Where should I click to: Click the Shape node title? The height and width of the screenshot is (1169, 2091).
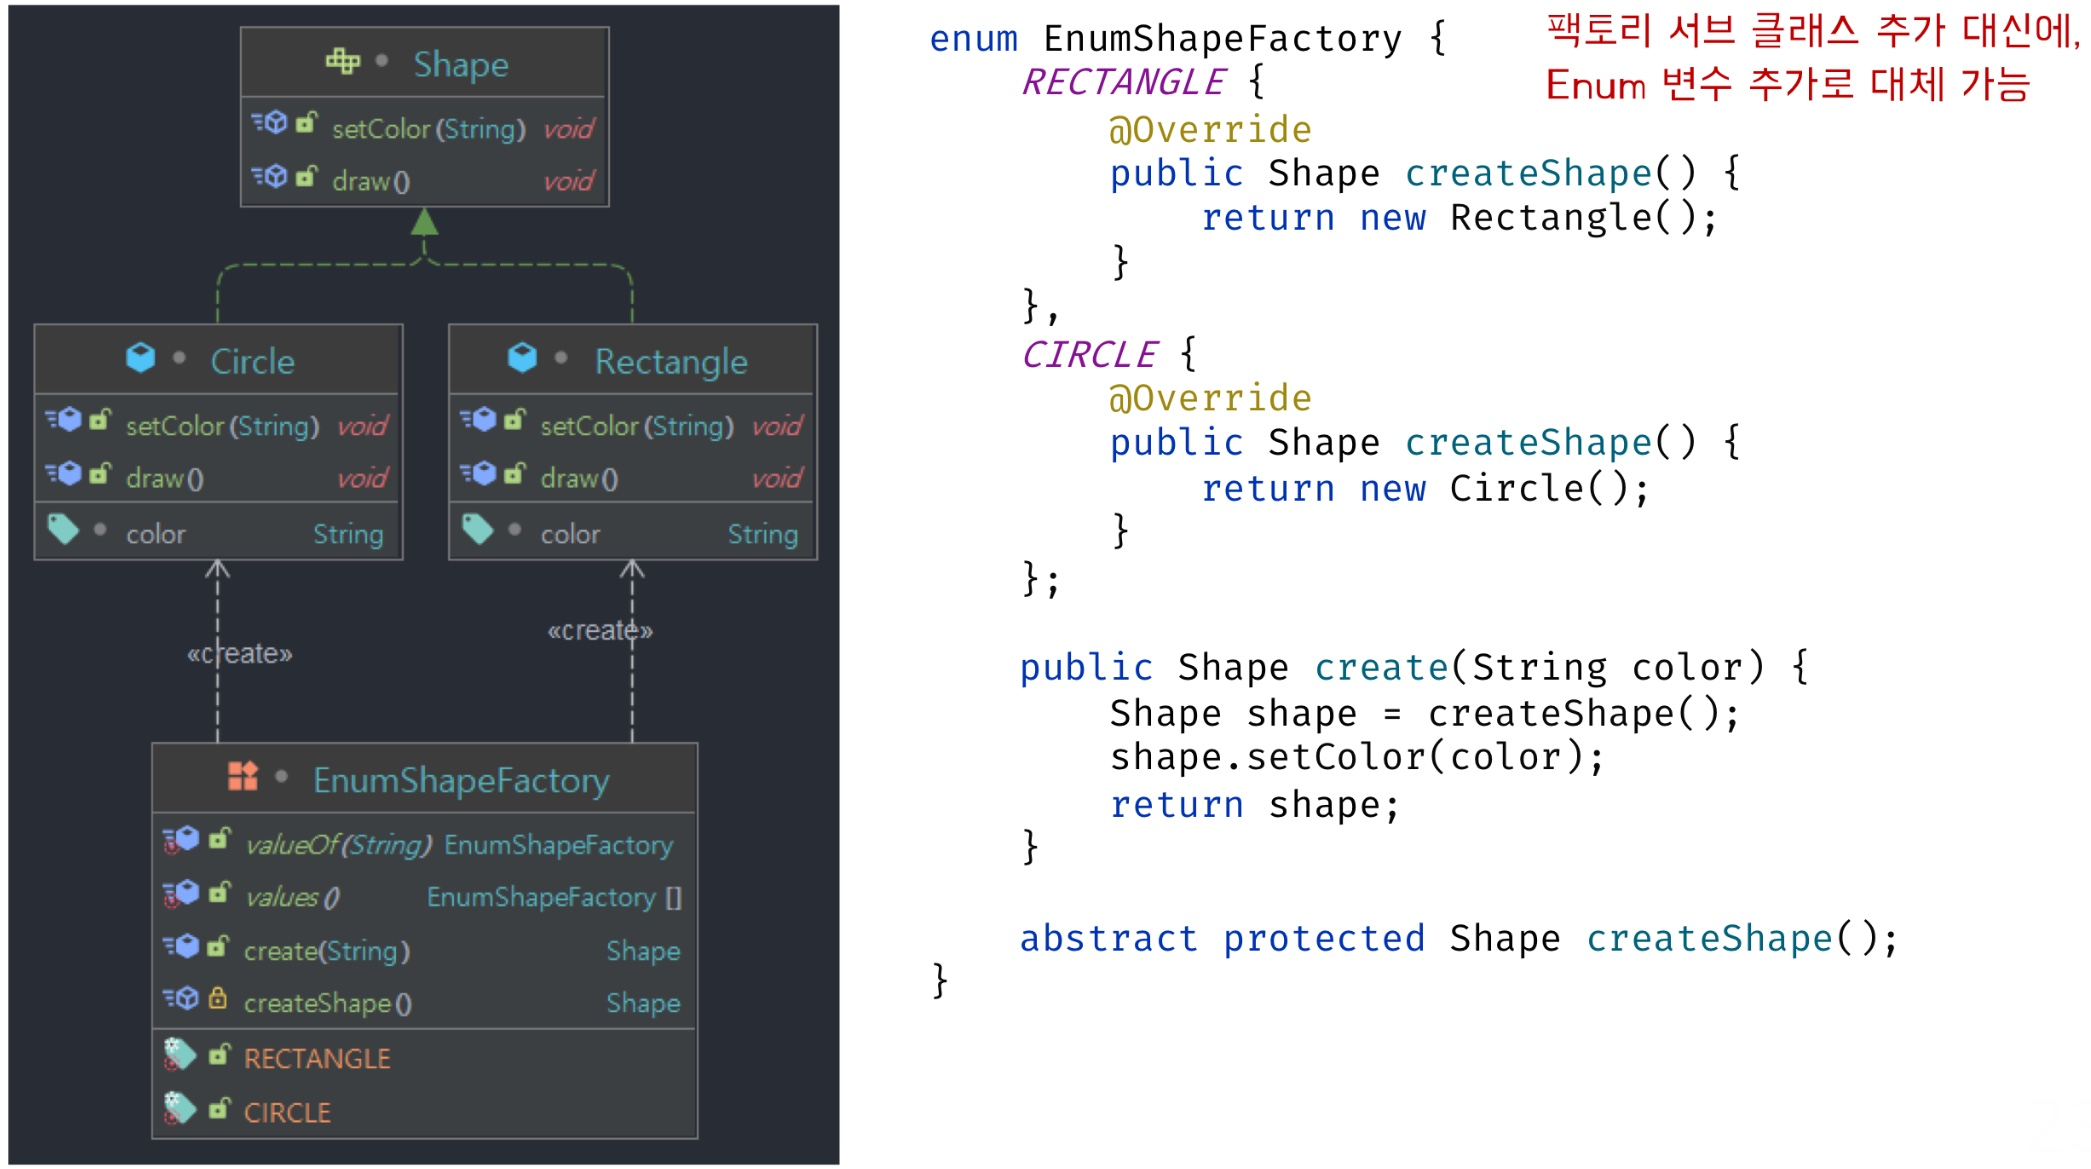point(461,64)
